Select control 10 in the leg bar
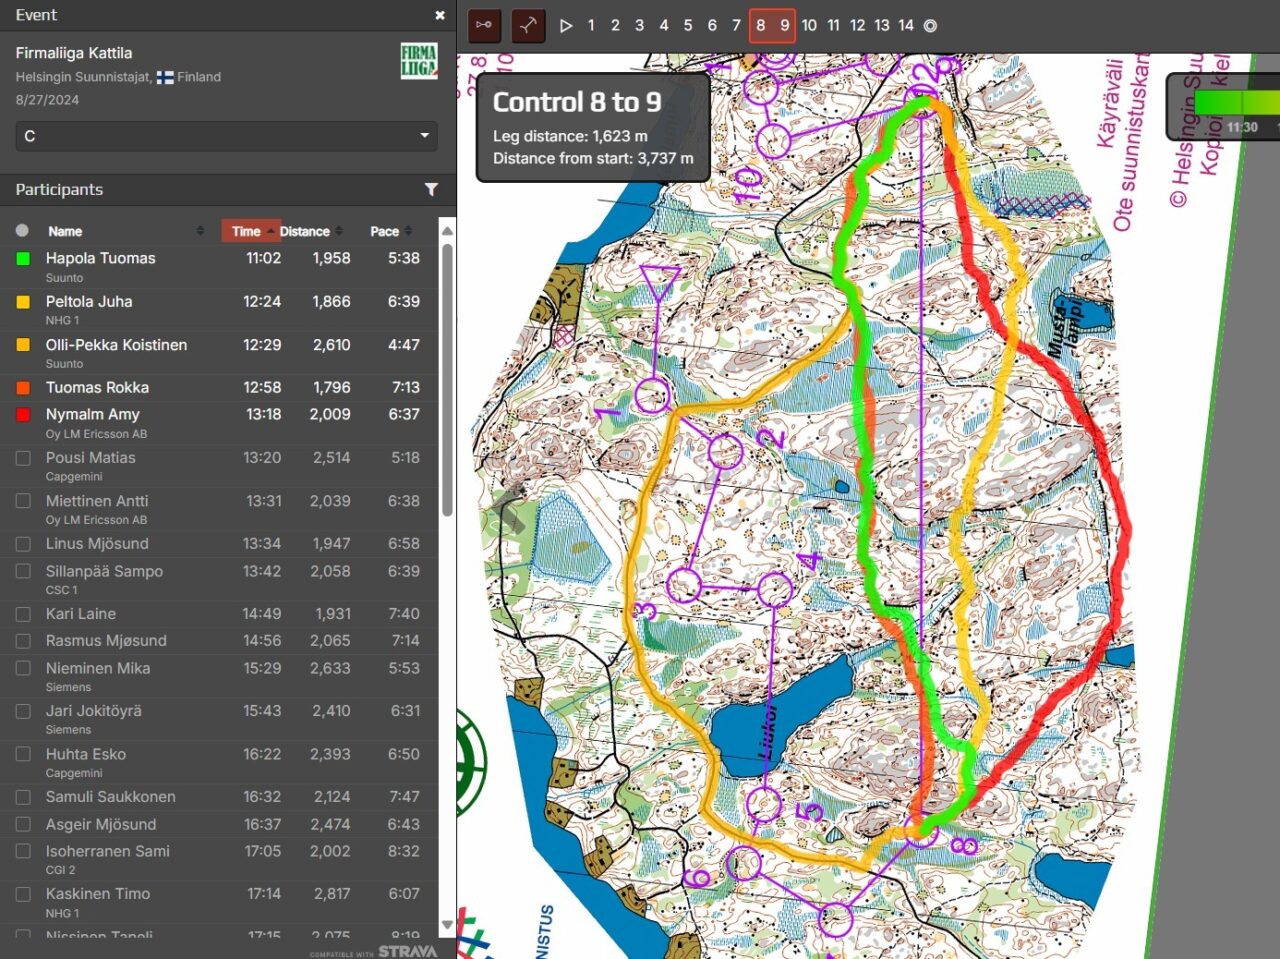The width and height of the screenshot is (1280, 959). [809, 26]
